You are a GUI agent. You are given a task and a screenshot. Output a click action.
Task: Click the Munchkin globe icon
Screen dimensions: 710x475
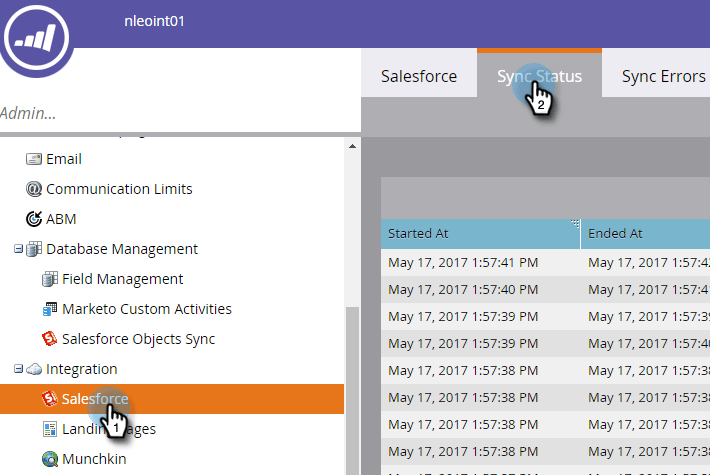click(50, 459)
